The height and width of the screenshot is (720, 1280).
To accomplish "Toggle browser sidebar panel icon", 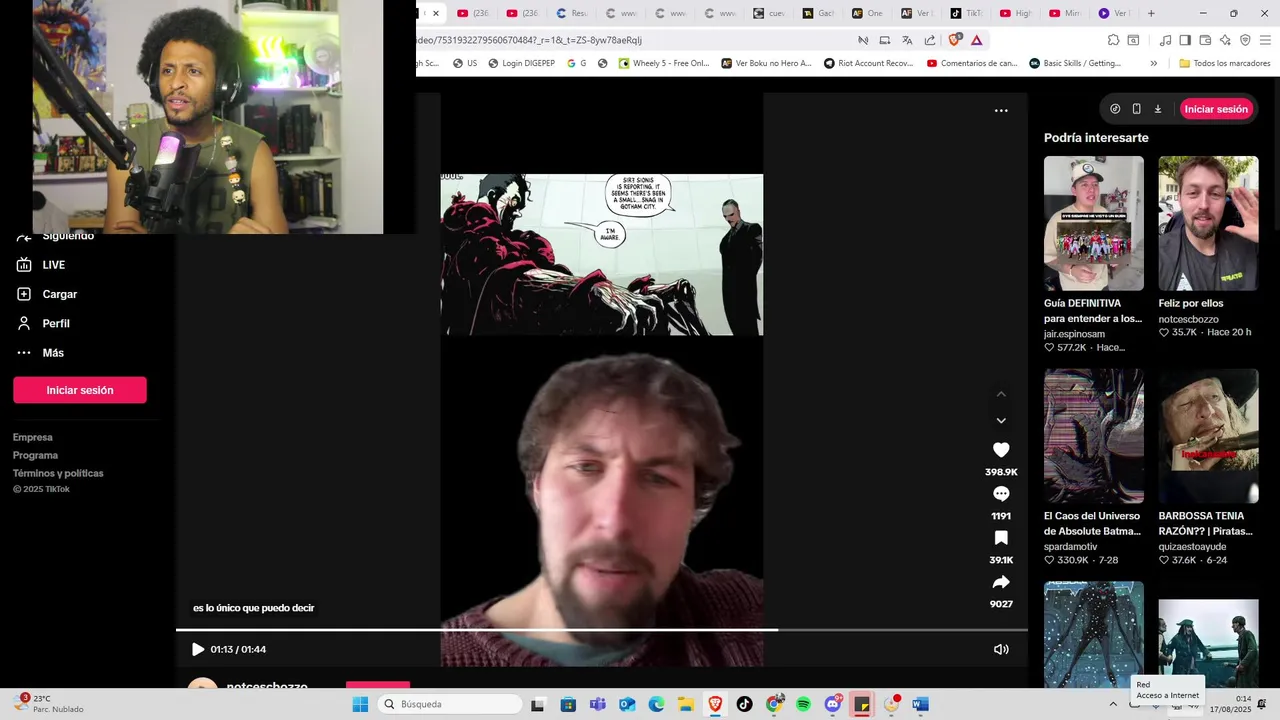I will point(1185,40).
